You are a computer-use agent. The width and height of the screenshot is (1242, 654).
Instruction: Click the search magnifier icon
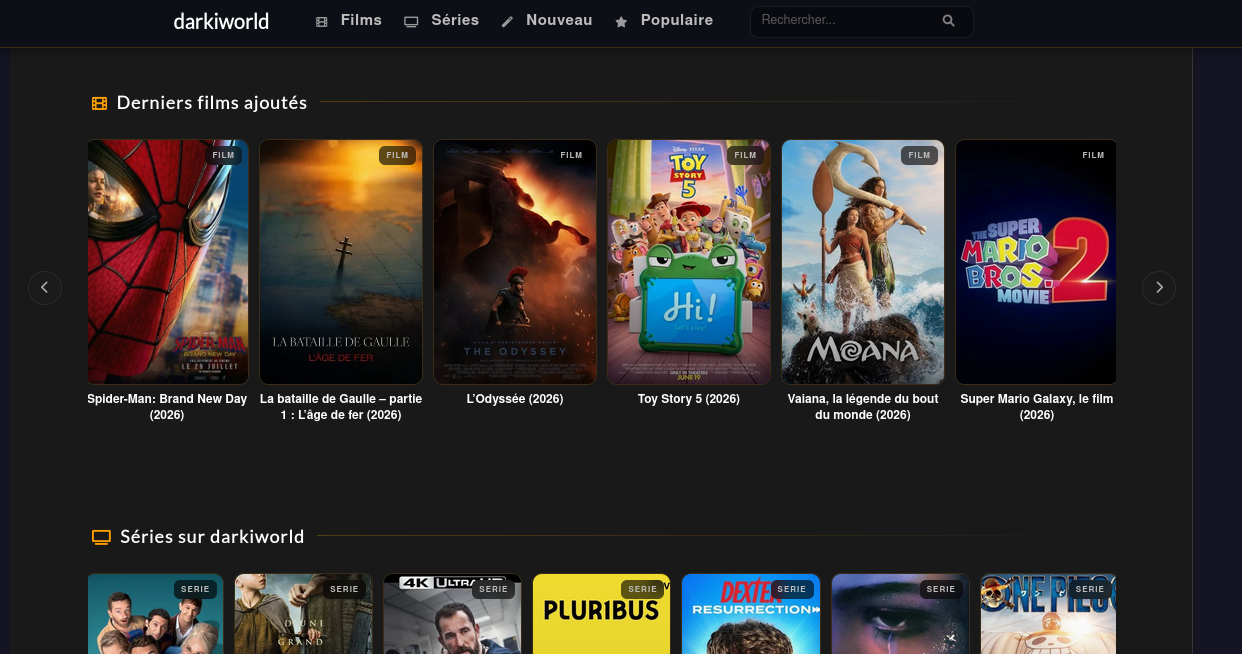point(948,21)
